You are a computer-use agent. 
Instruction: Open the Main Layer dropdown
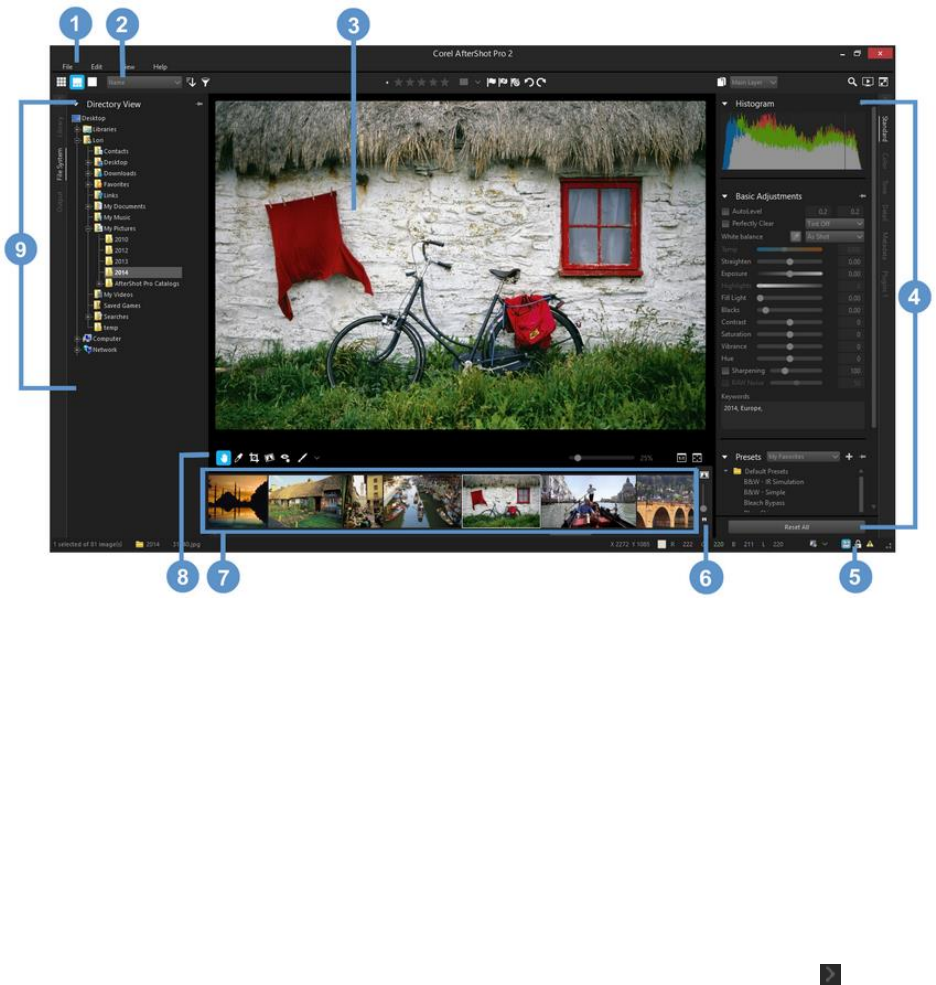tap(754, 82)
